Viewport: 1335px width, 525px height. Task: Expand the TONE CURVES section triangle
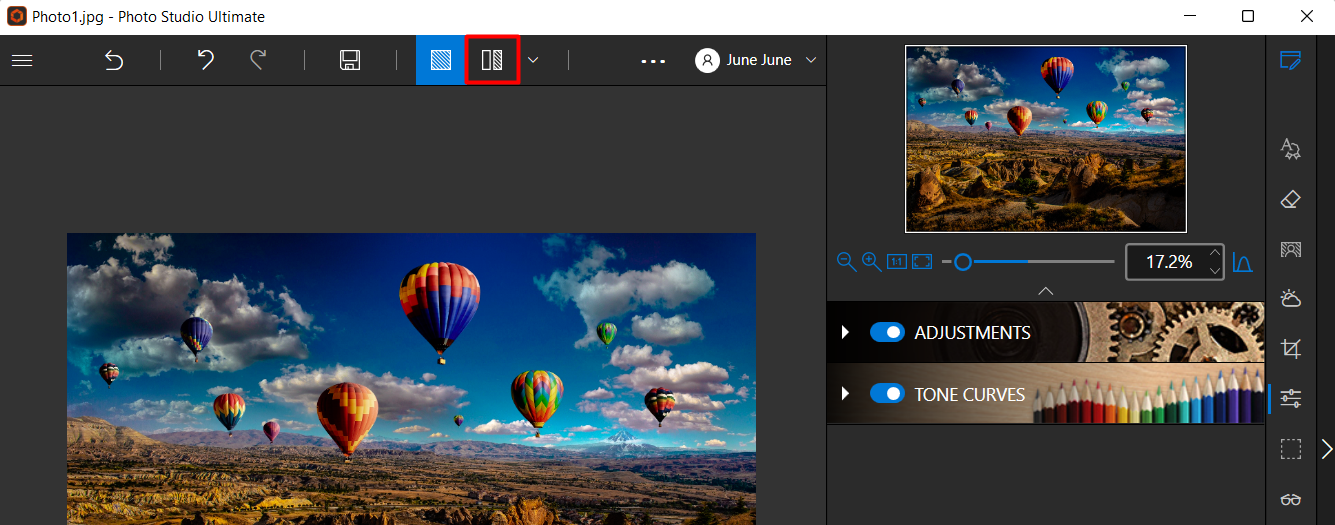tap(845, 394)
